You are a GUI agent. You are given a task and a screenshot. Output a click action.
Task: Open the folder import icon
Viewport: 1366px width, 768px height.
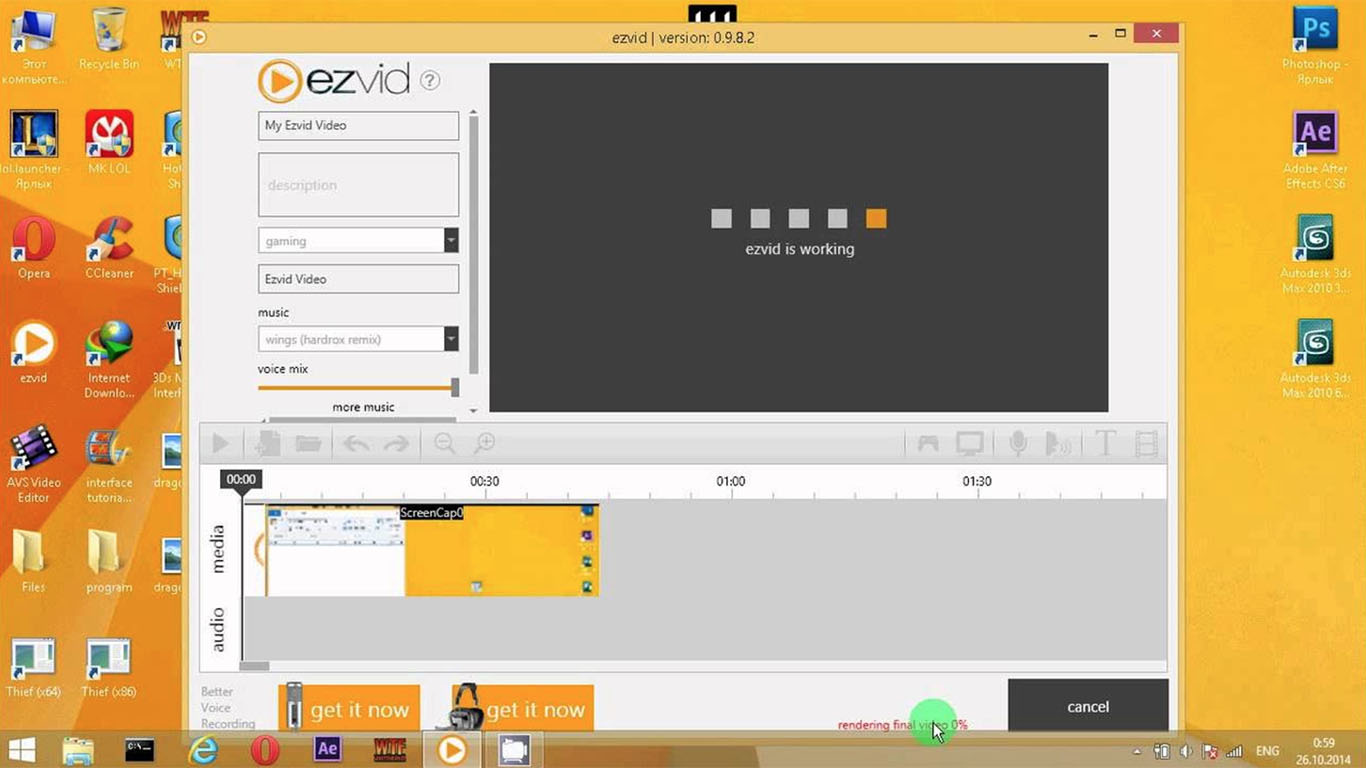tap(308, 443)
